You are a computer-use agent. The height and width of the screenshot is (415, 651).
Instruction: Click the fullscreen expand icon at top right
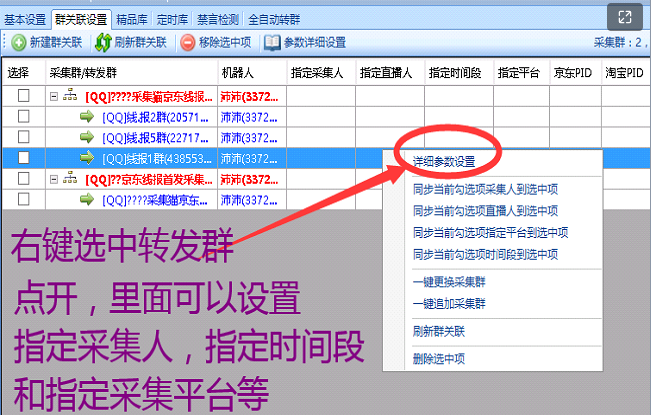(625, 17)
